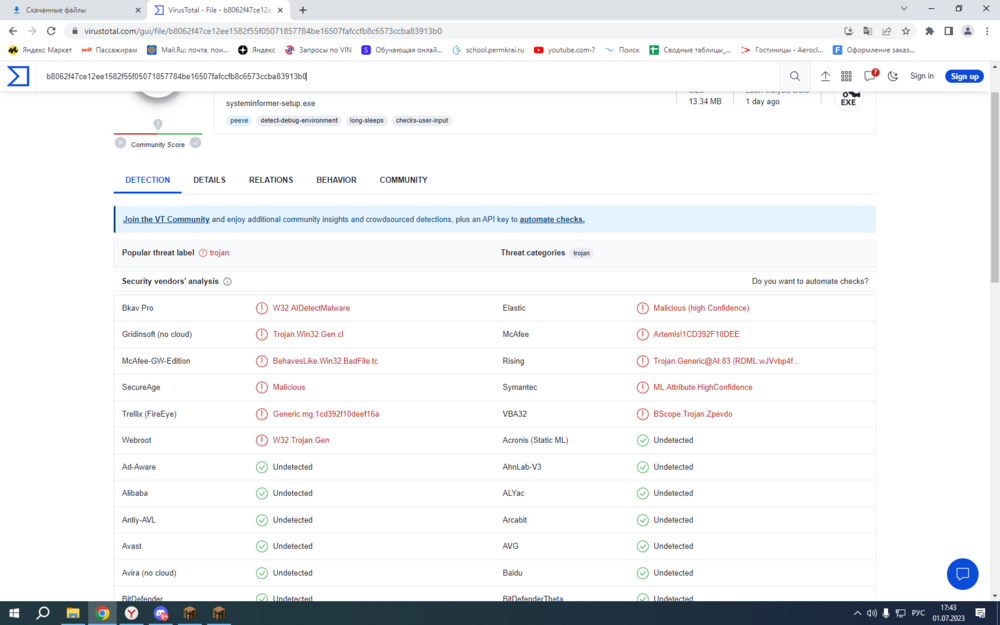This screenshot has width=1000, height=625.
Task: Click info icon next to Security vendors' analysis
Action: pyautogui.click(x=228, y=281)
